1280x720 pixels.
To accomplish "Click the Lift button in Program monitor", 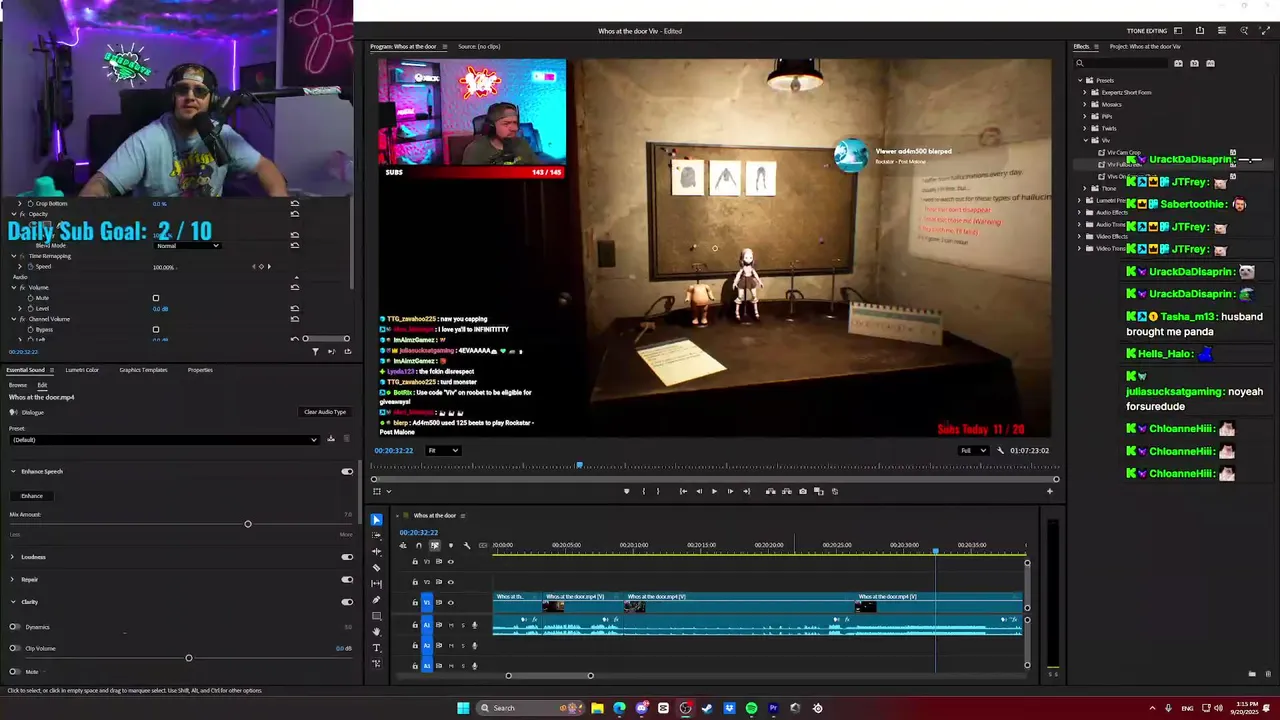I will tap(770, 491).
